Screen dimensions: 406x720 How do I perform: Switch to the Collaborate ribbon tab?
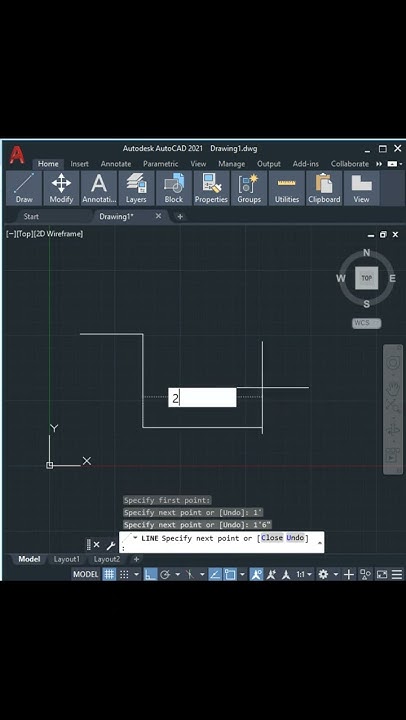pyautogui.click(x=350, y=164)
